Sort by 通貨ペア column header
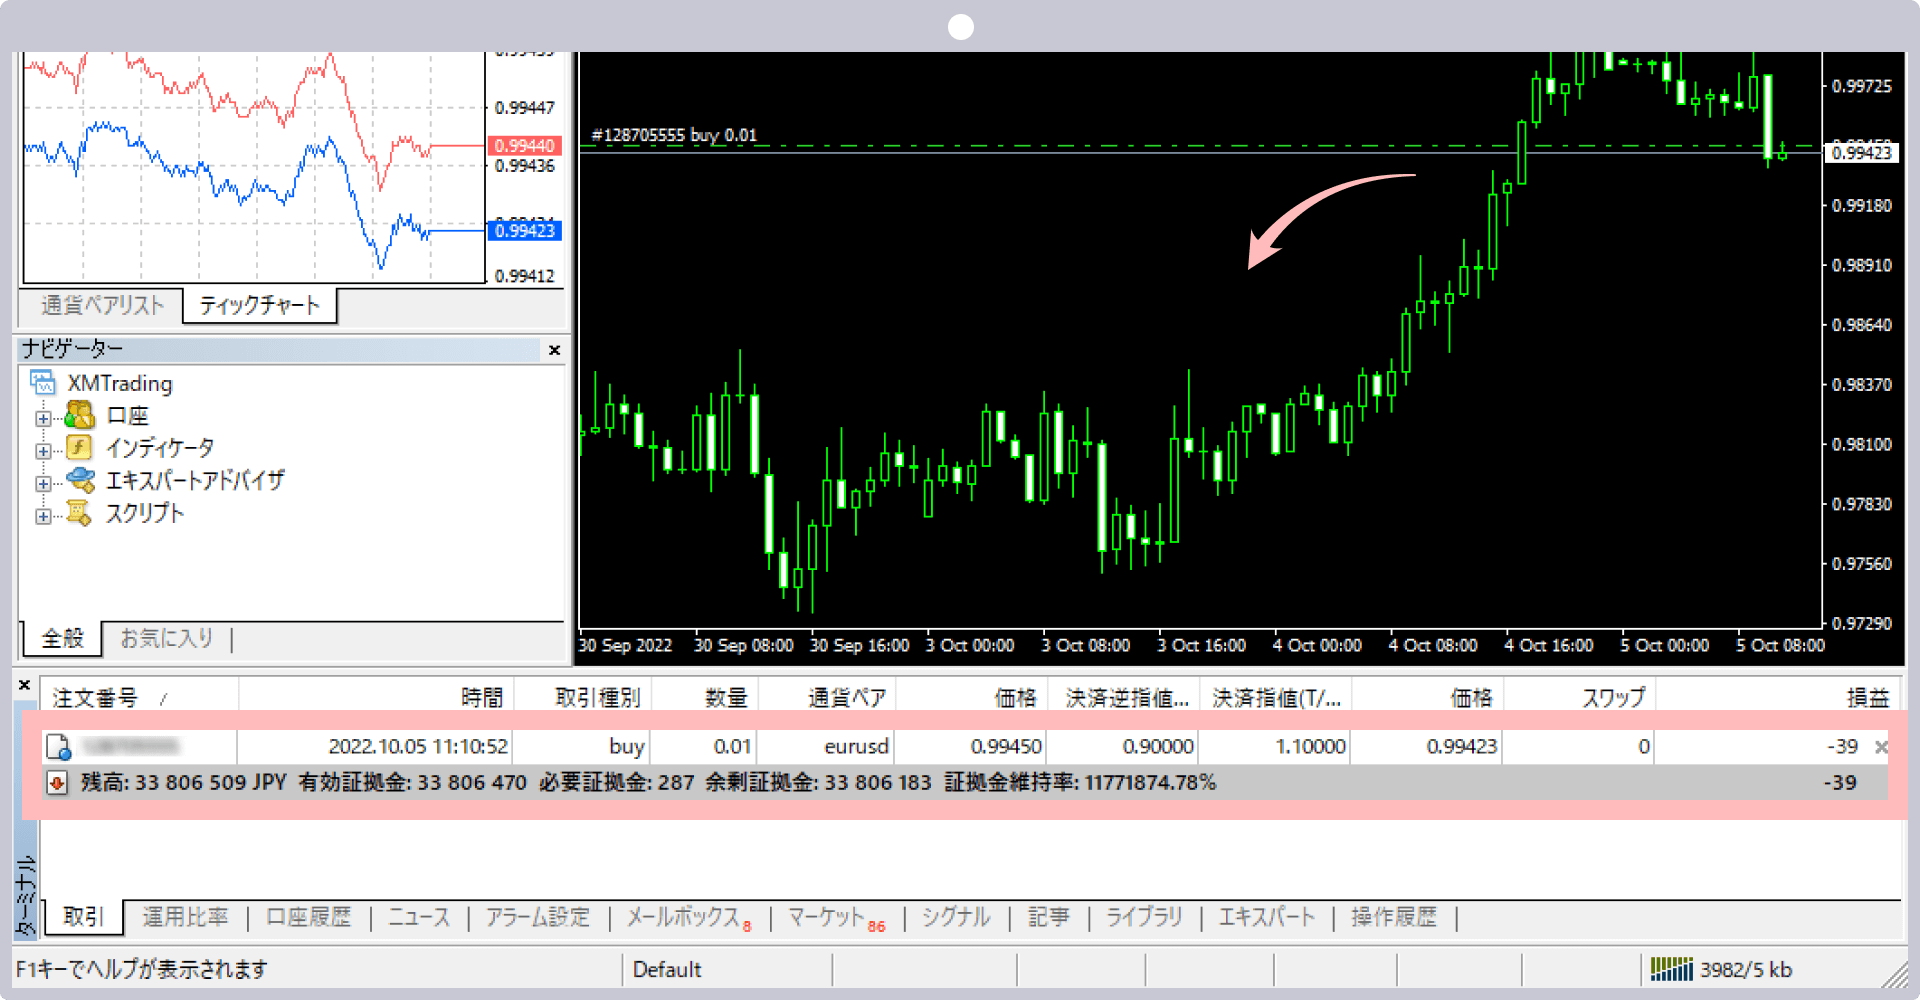 (x=827, y=697)
